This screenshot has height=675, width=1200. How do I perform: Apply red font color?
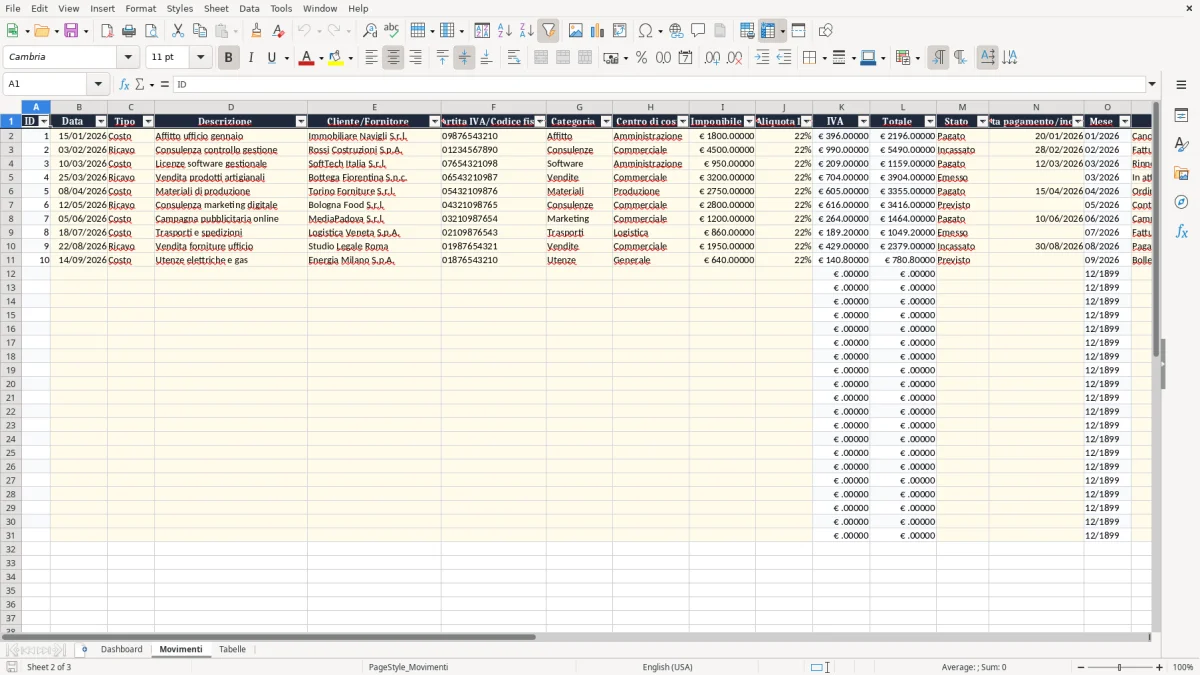click(x=307, y=58)
